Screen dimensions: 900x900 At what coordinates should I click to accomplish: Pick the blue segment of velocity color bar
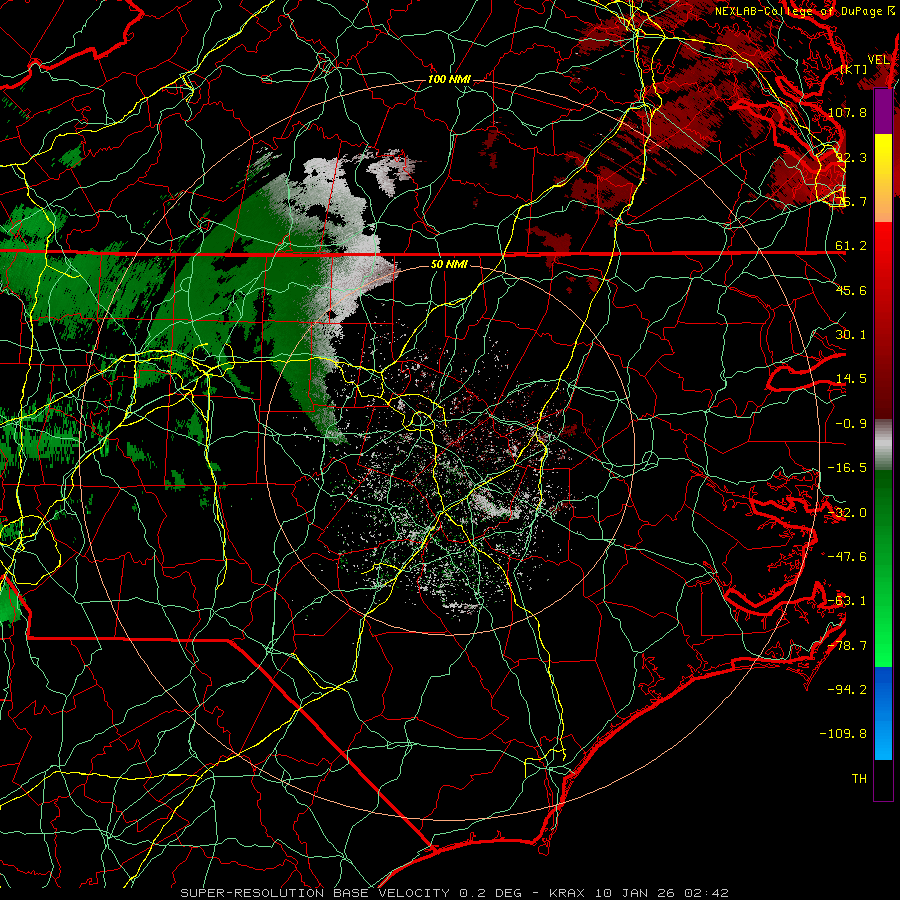(x=883, y=713)
